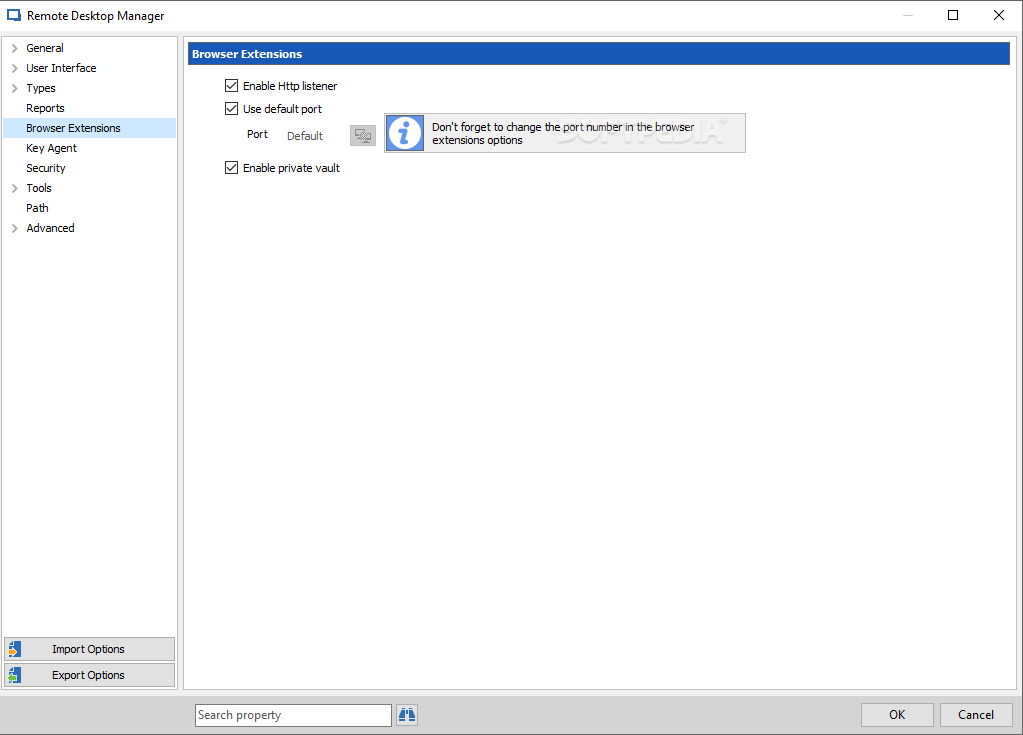Image resolution: width=1023 pixels, height=735 pixels.
Task: Disable the Enable private vault checkbox
Action: coord(232,168)
